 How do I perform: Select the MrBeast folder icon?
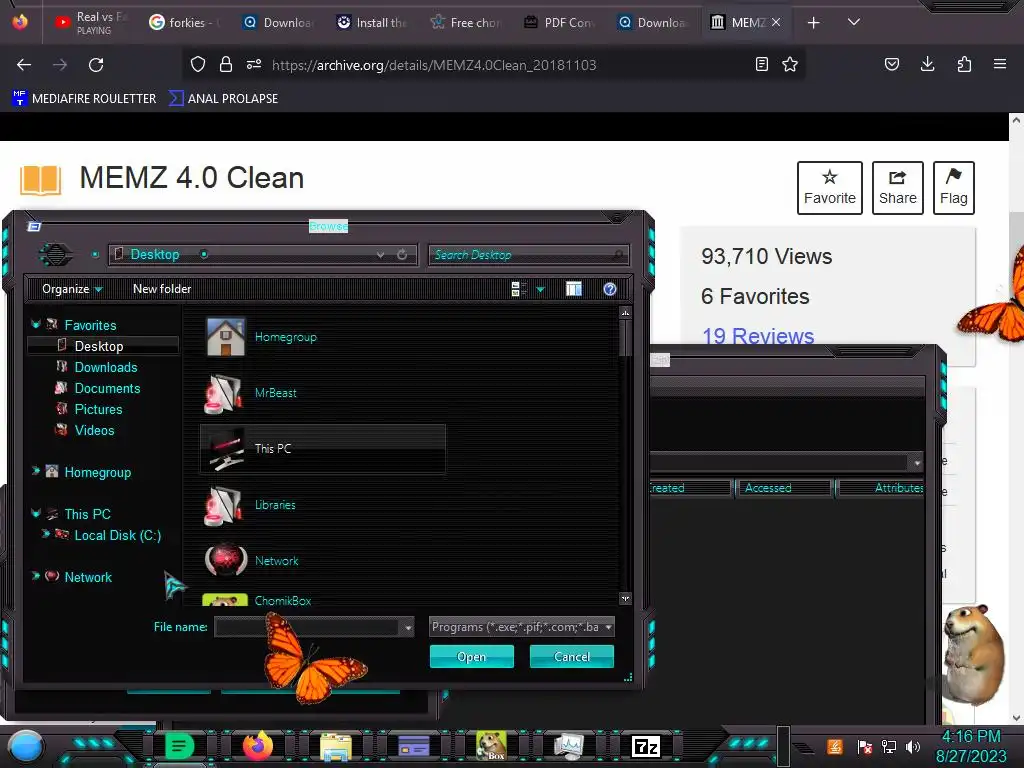point(225,393)
